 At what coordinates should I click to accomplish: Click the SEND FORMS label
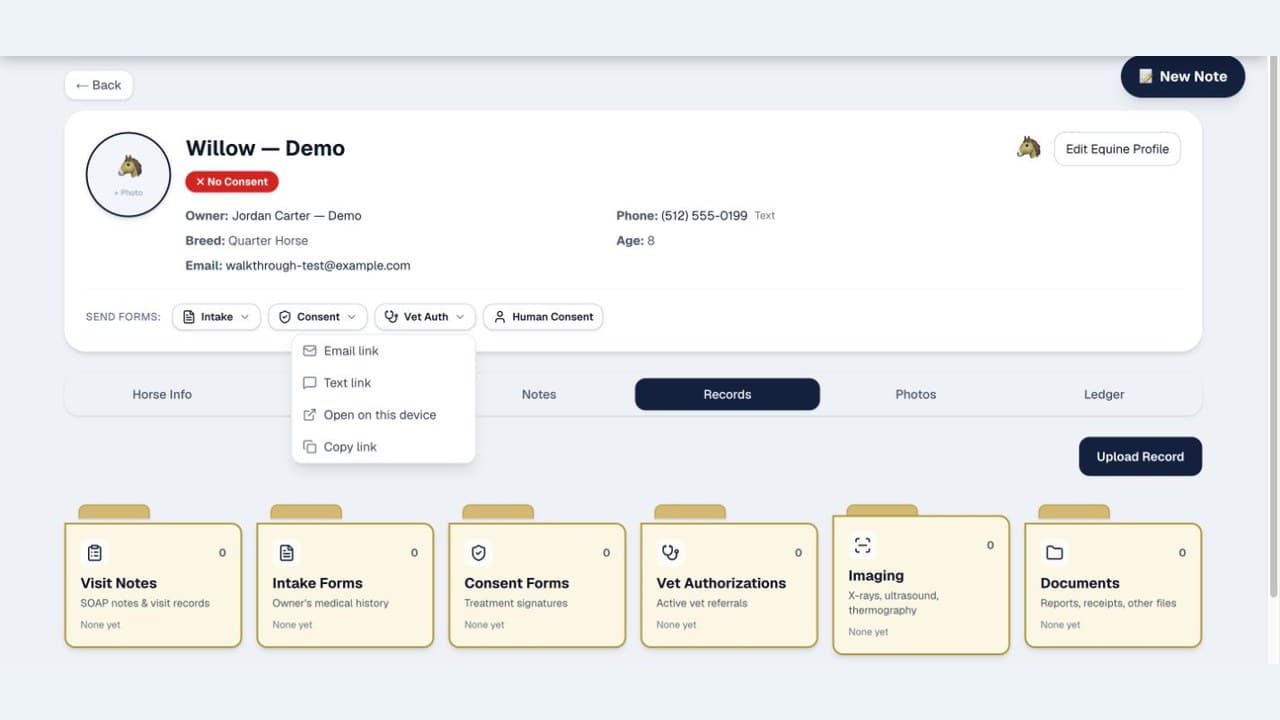coord(123,317)
